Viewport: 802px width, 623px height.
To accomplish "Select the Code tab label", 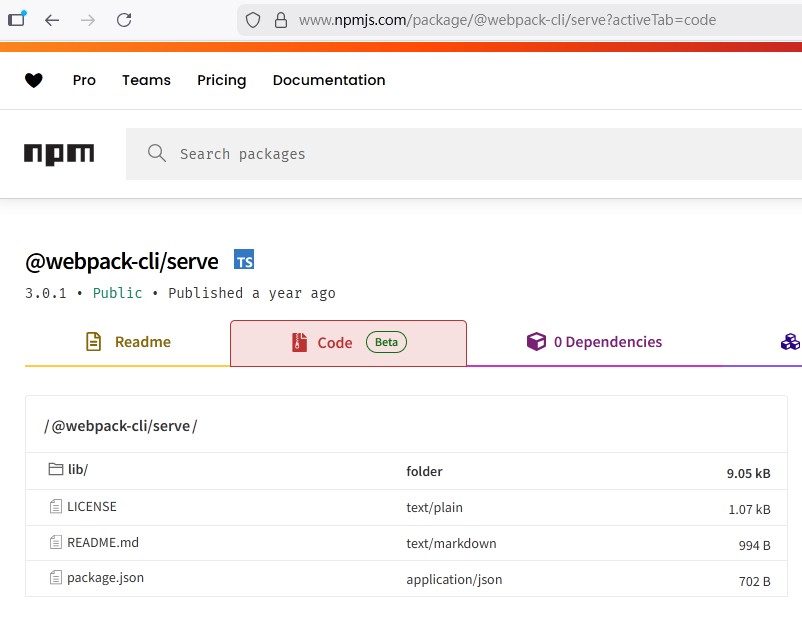I will coord(335,343).
